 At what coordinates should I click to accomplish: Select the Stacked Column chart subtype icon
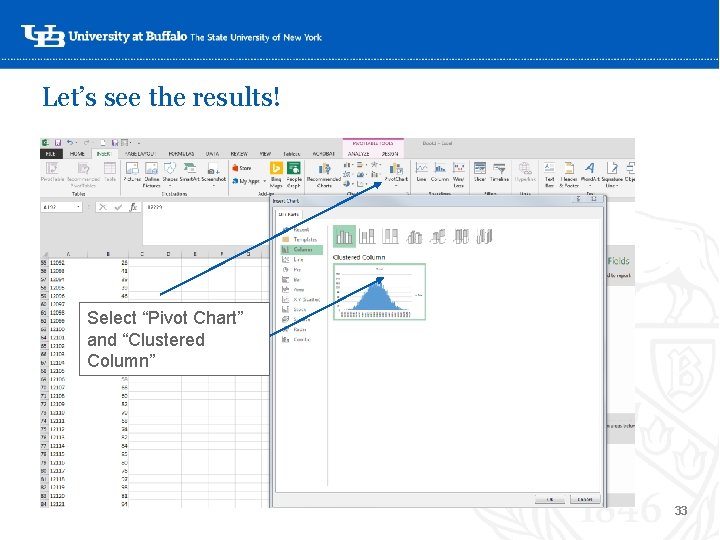367,236
